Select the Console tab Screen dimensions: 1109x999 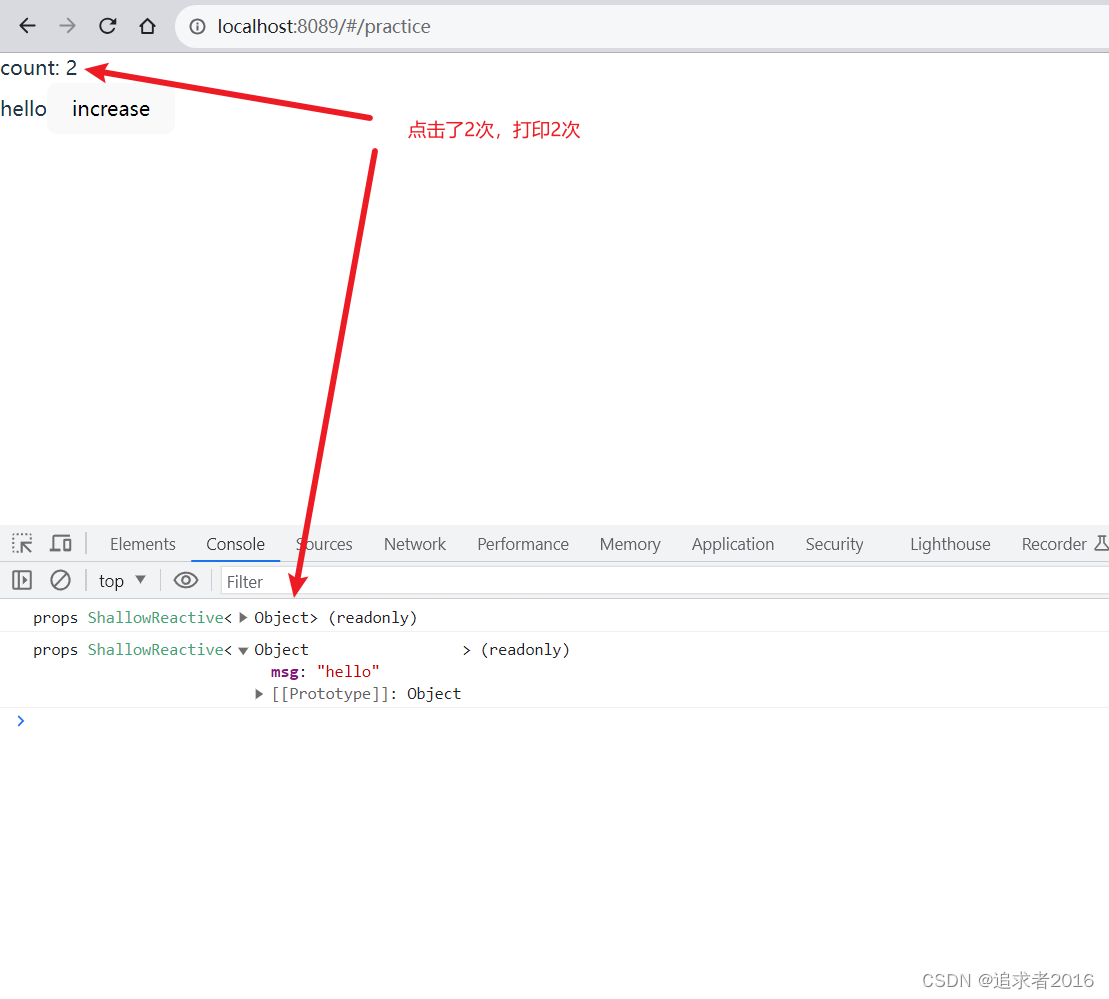236,544
